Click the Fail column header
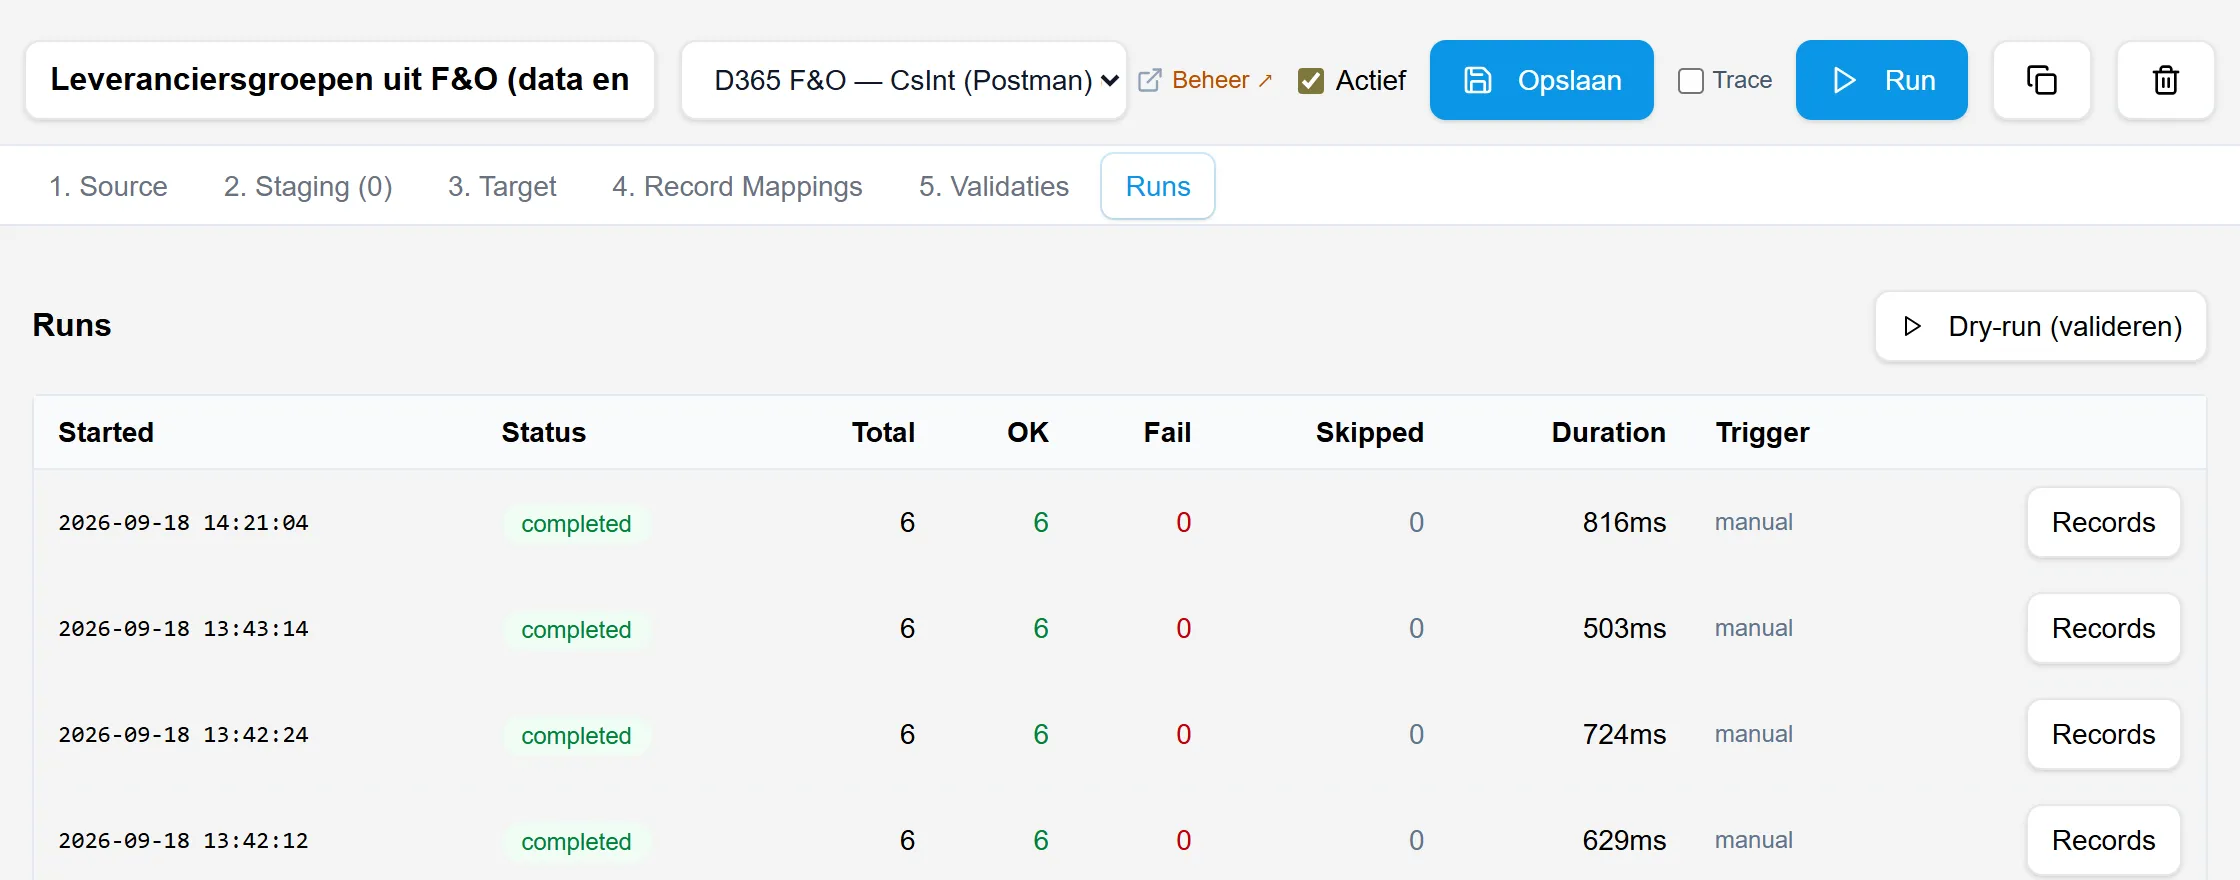Viewport: 2240px width, 880px height. tap(1167, 432)
